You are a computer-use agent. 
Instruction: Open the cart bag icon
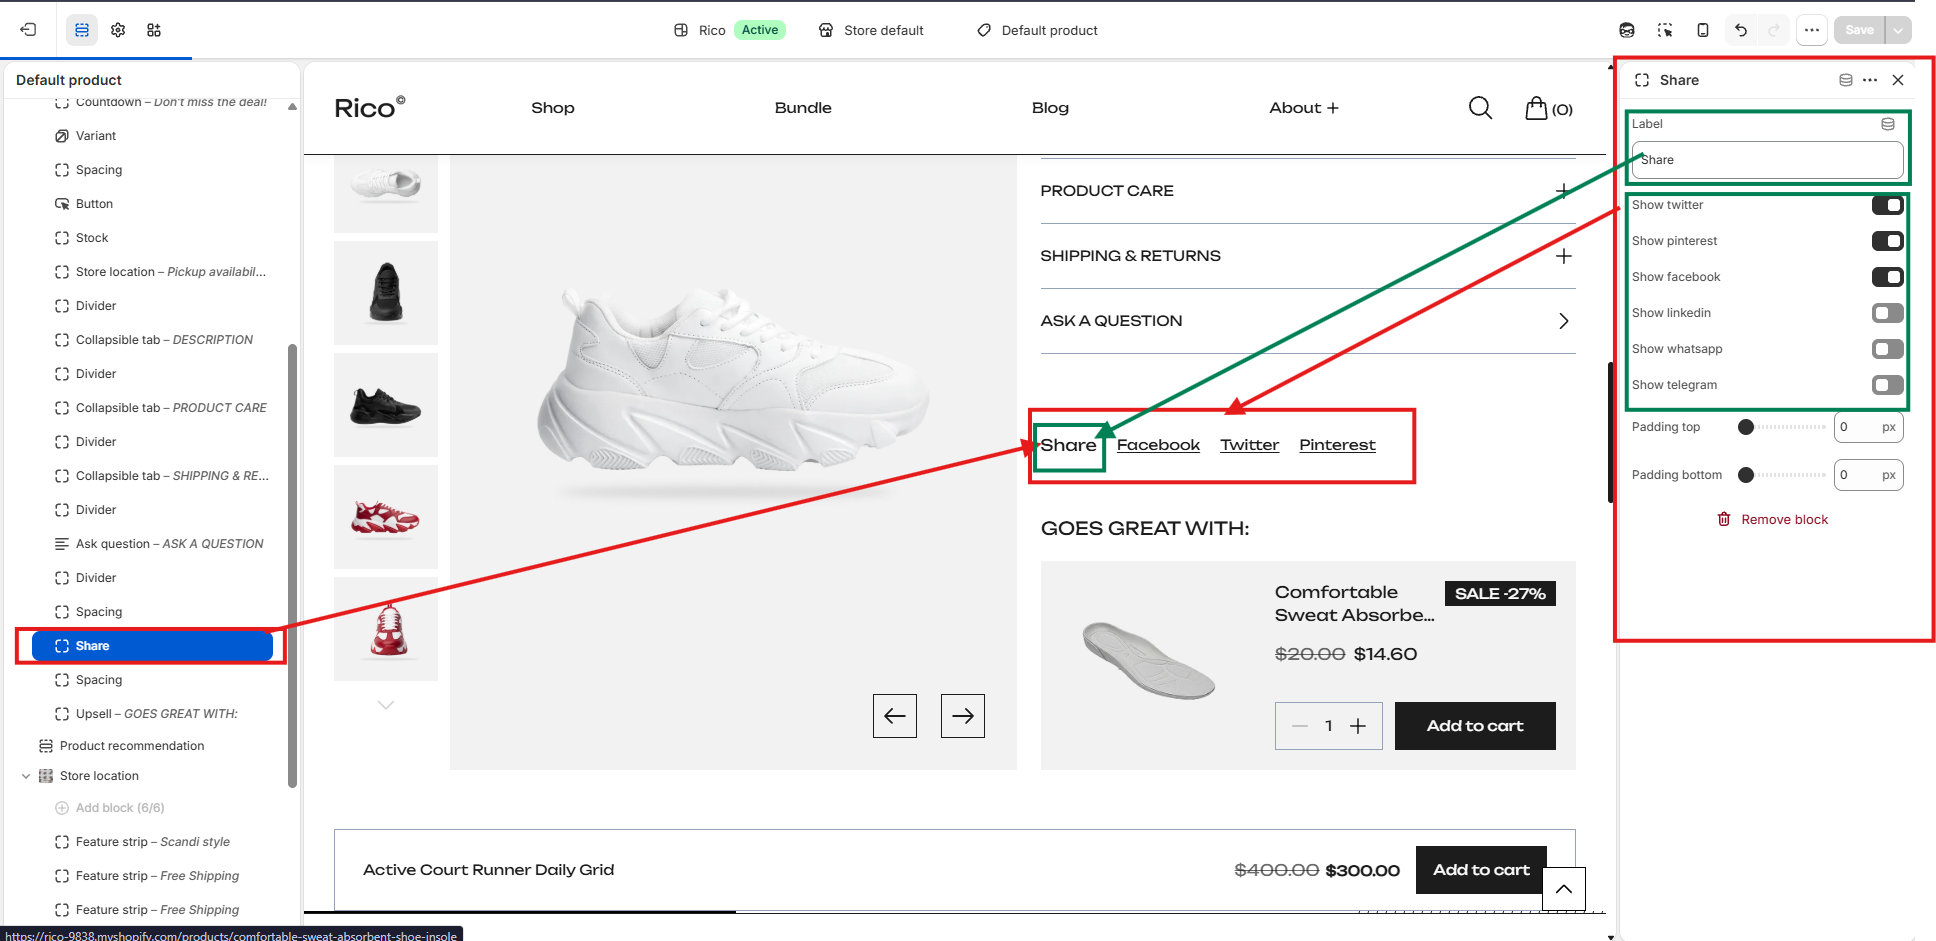click(1537, 108)
